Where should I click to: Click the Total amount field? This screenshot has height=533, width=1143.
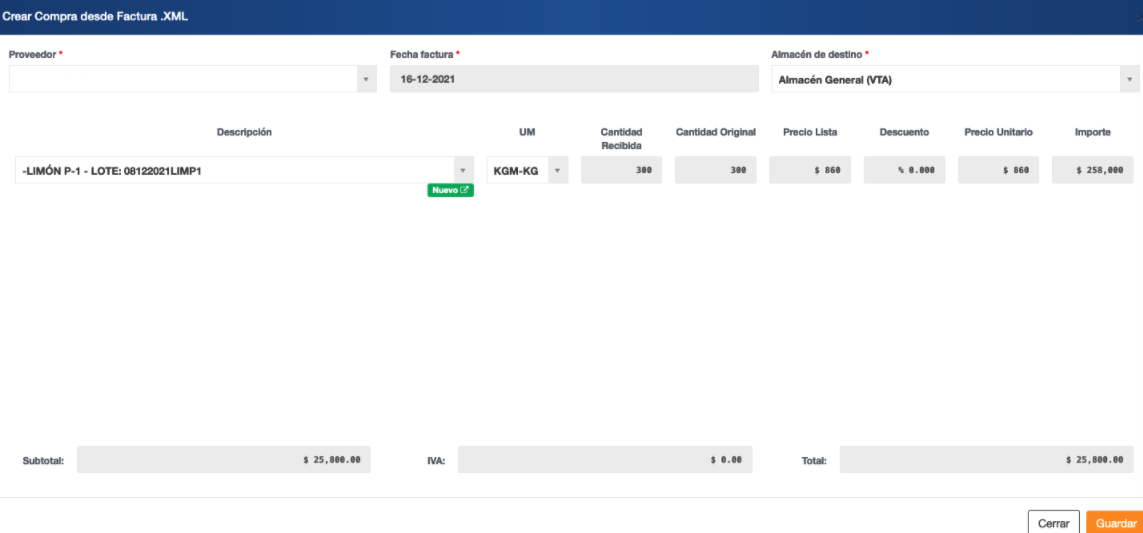tap(986, 460)
